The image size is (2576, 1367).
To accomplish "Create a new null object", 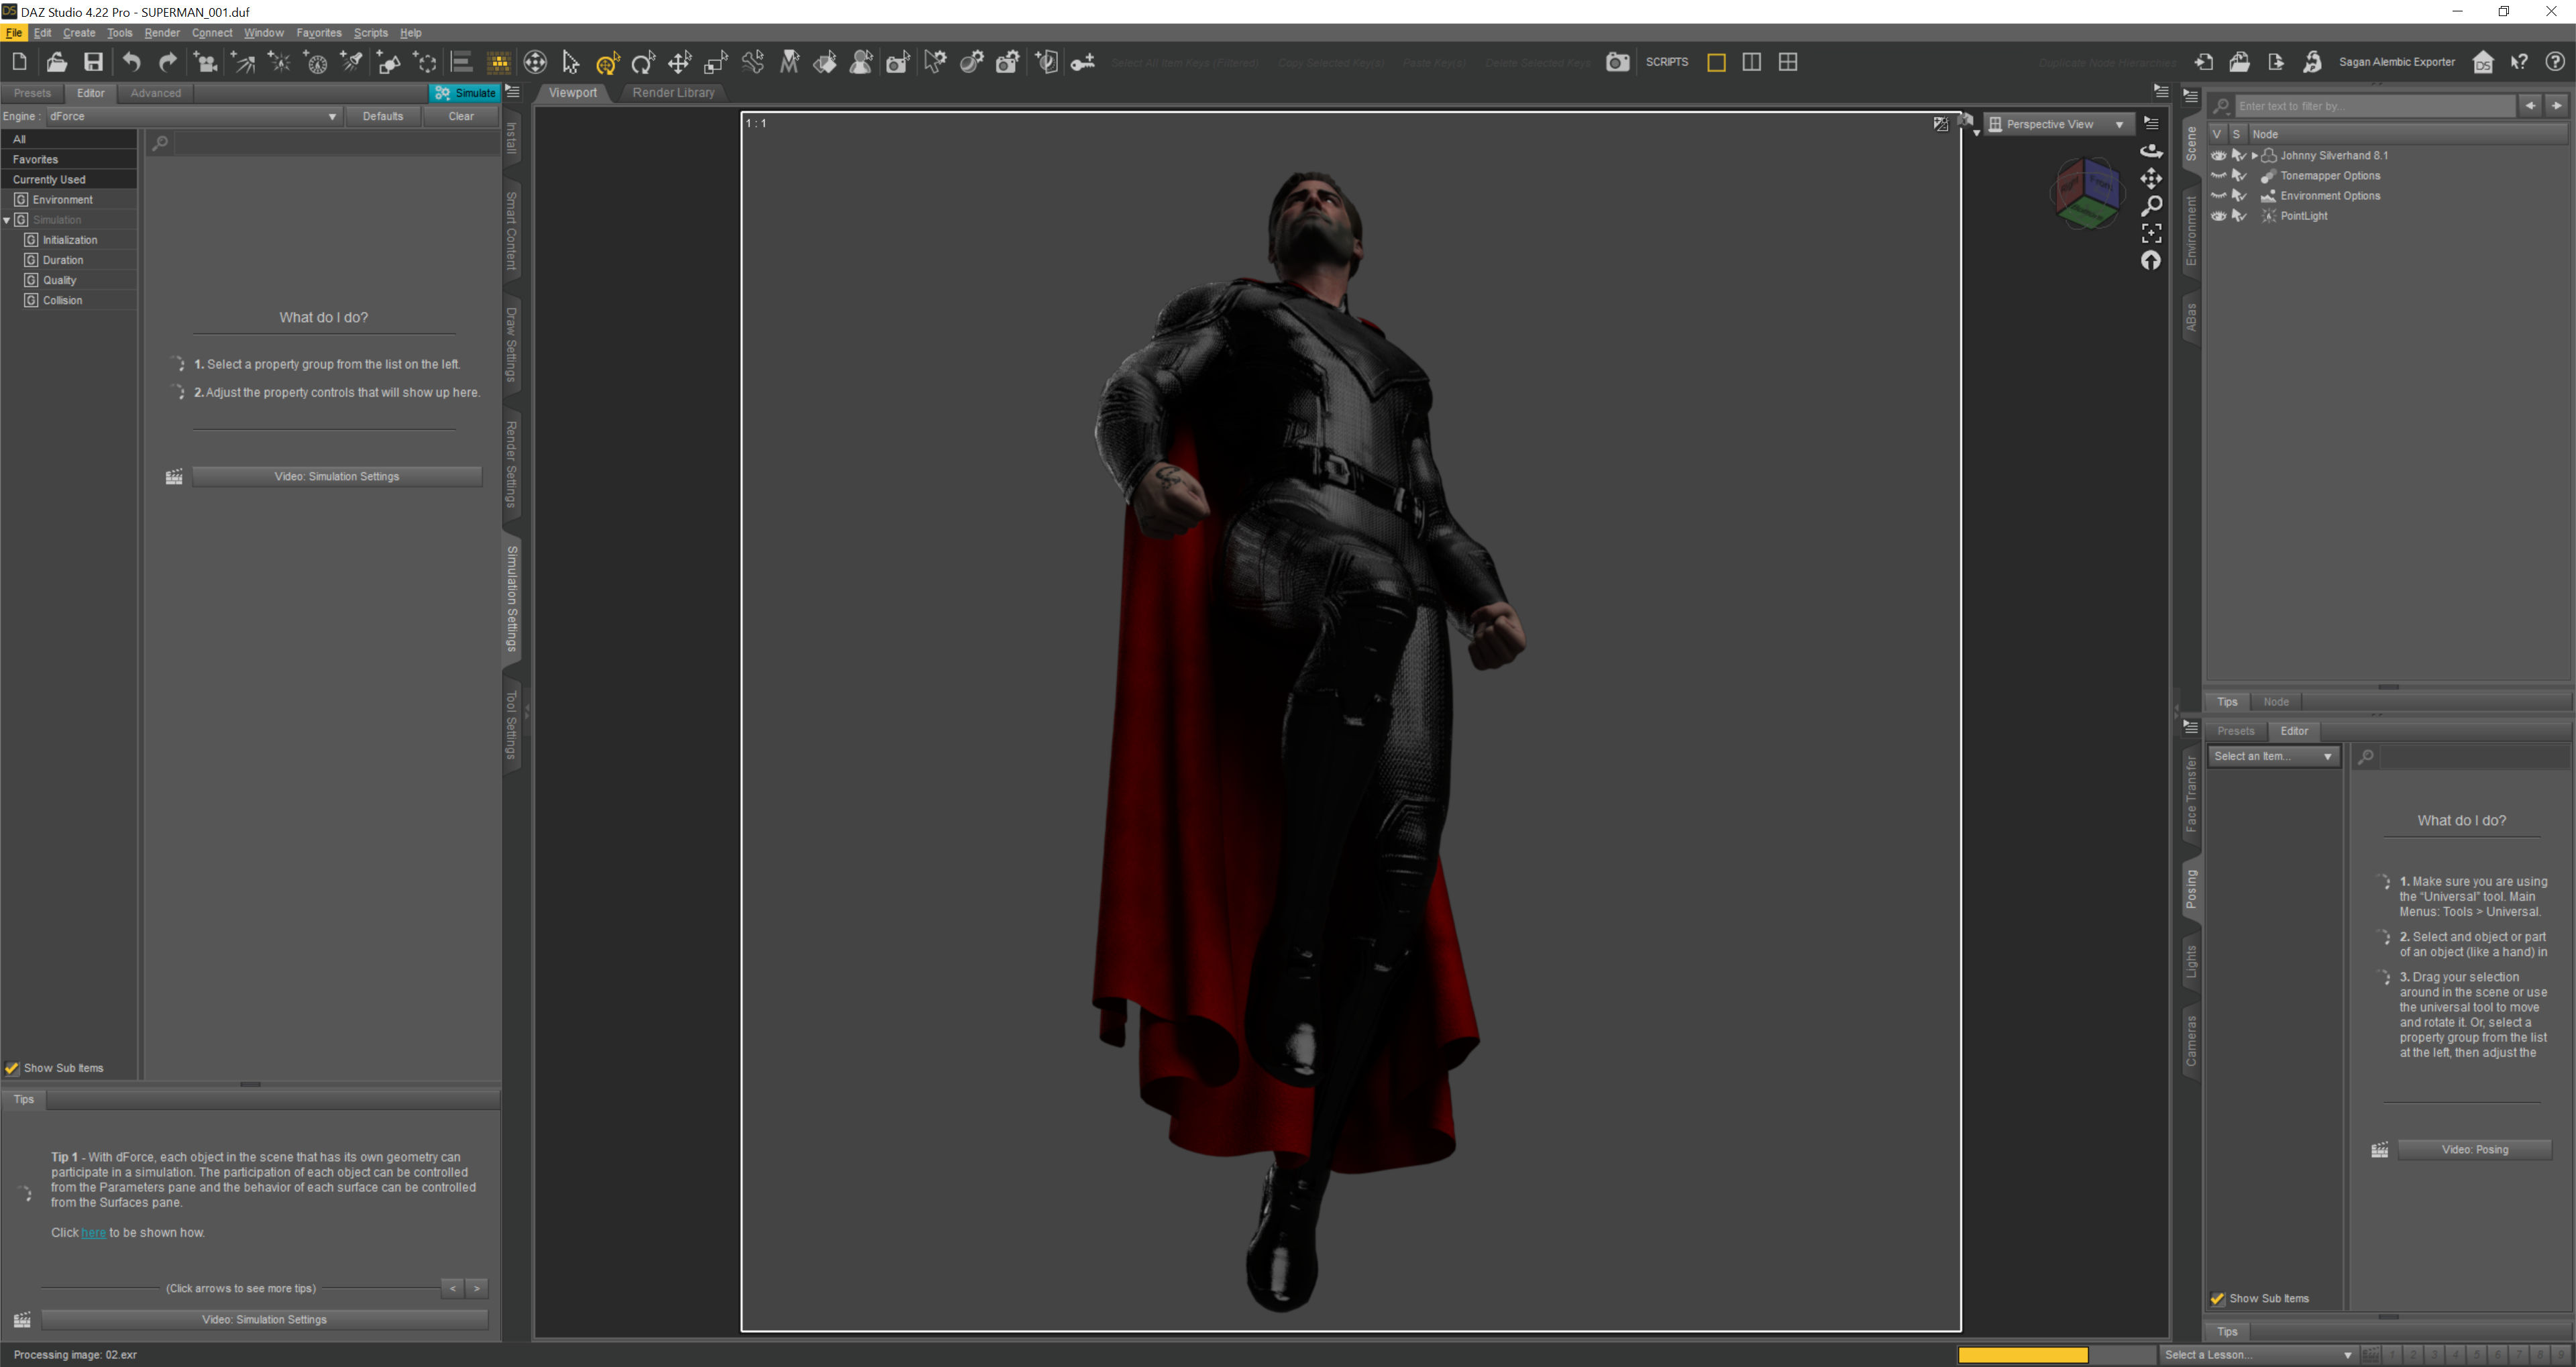I will [426, 62].
